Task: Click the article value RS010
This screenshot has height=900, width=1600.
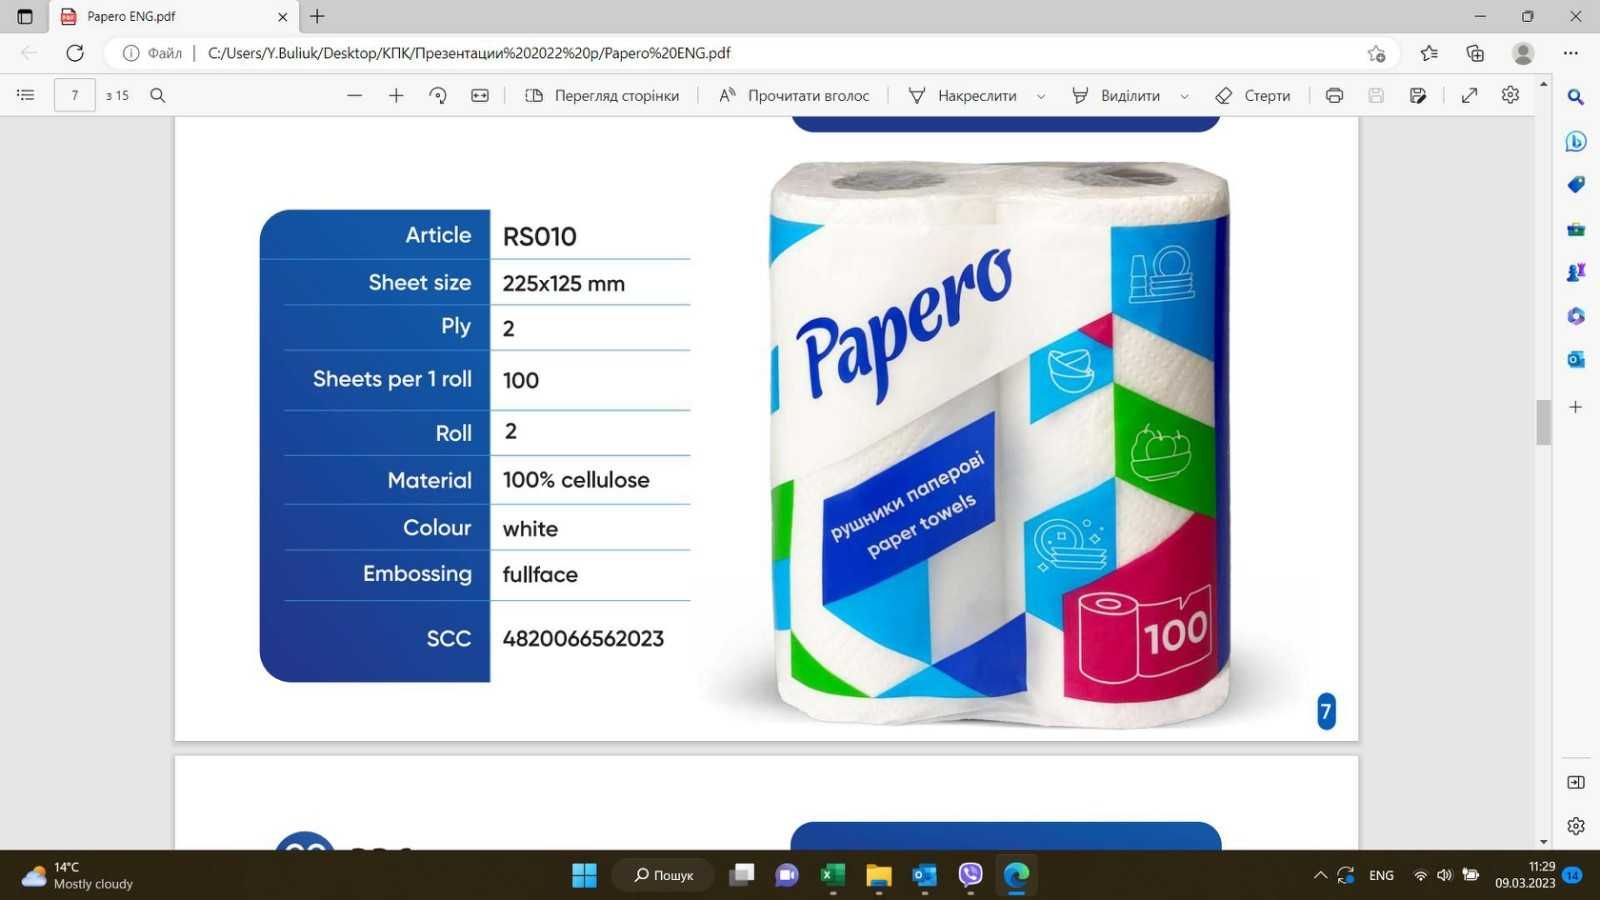Action: [540, 237]
